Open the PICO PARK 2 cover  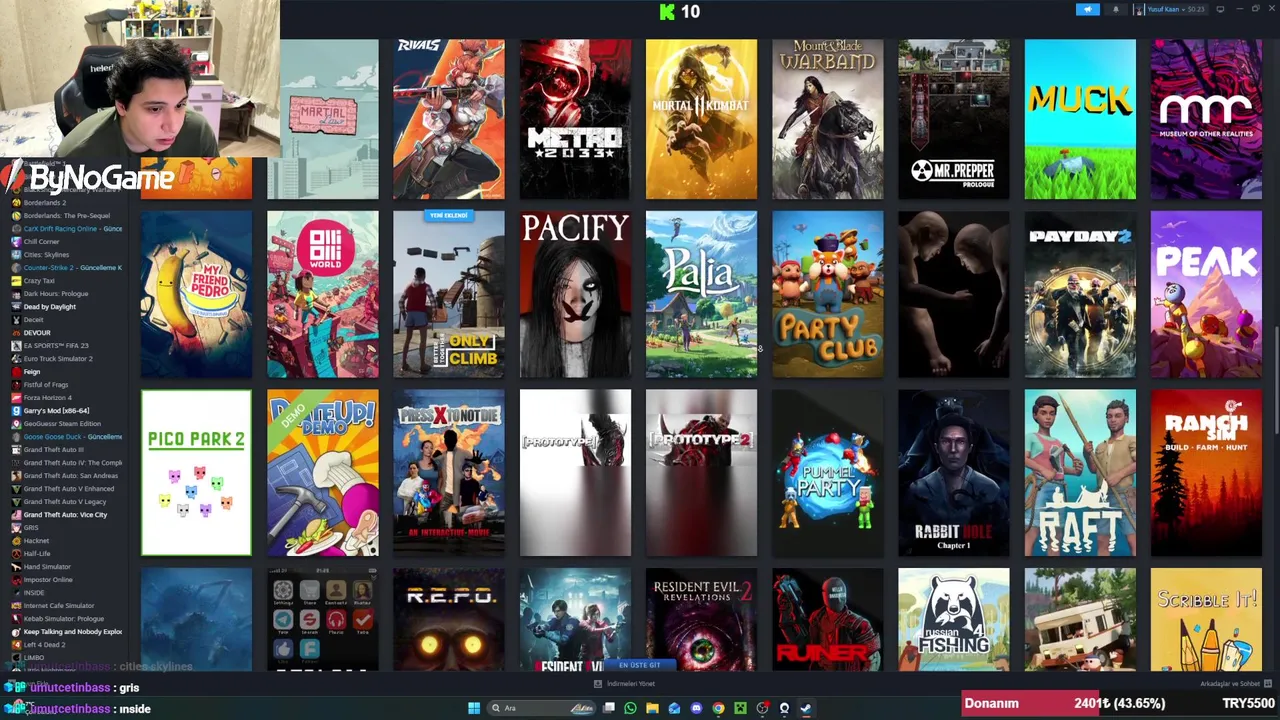click(196, 473)
